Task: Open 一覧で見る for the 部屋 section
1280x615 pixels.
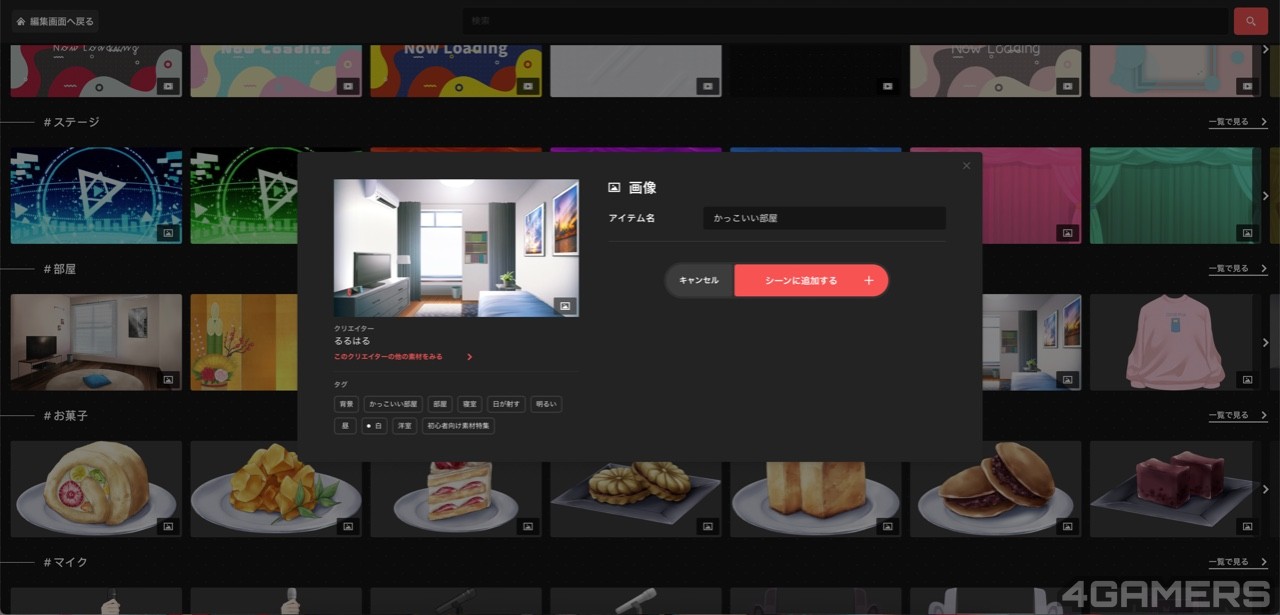Action: pyautogui.click(x=1238, y=269)
